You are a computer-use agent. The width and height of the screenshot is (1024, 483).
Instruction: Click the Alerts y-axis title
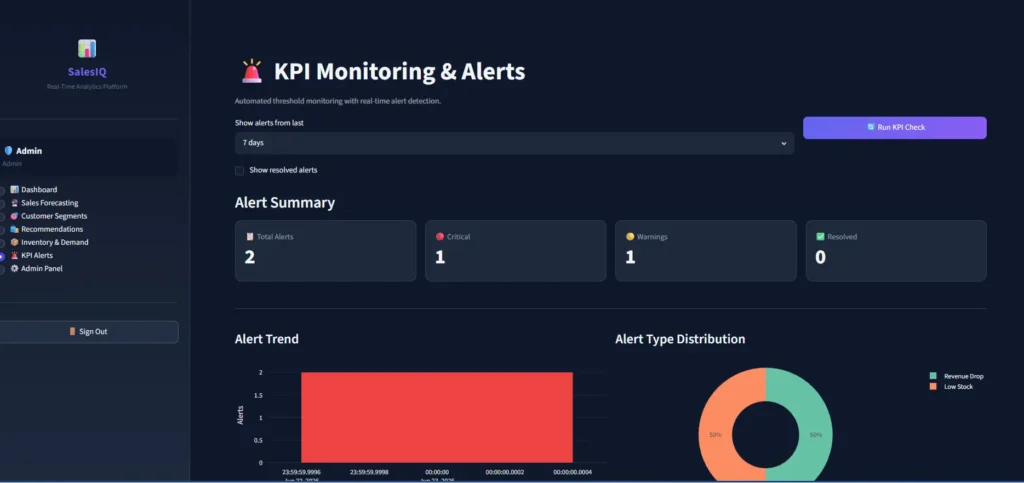pyautogui.click(x=240, y=416)
